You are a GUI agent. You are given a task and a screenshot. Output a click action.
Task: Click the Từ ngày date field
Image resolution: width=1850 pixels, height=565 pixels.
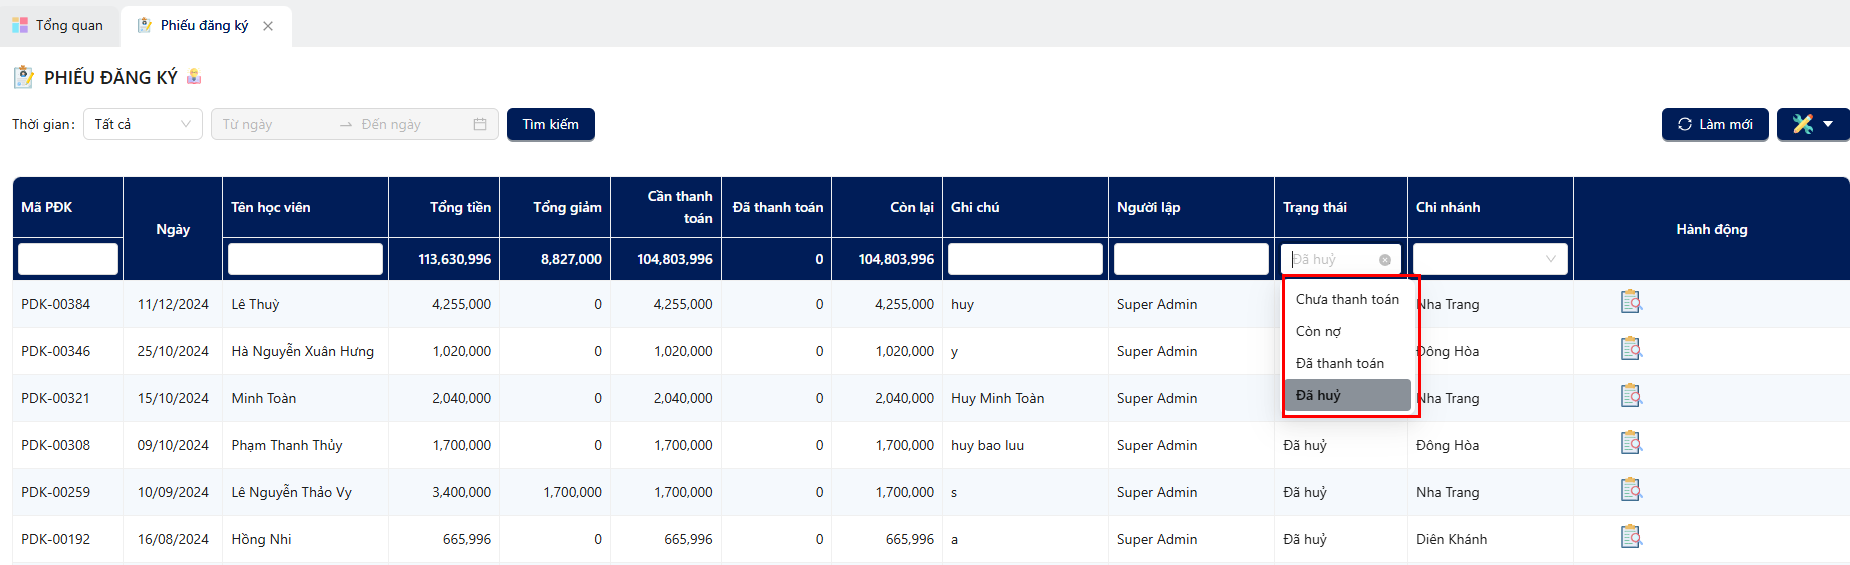point(275,124)
